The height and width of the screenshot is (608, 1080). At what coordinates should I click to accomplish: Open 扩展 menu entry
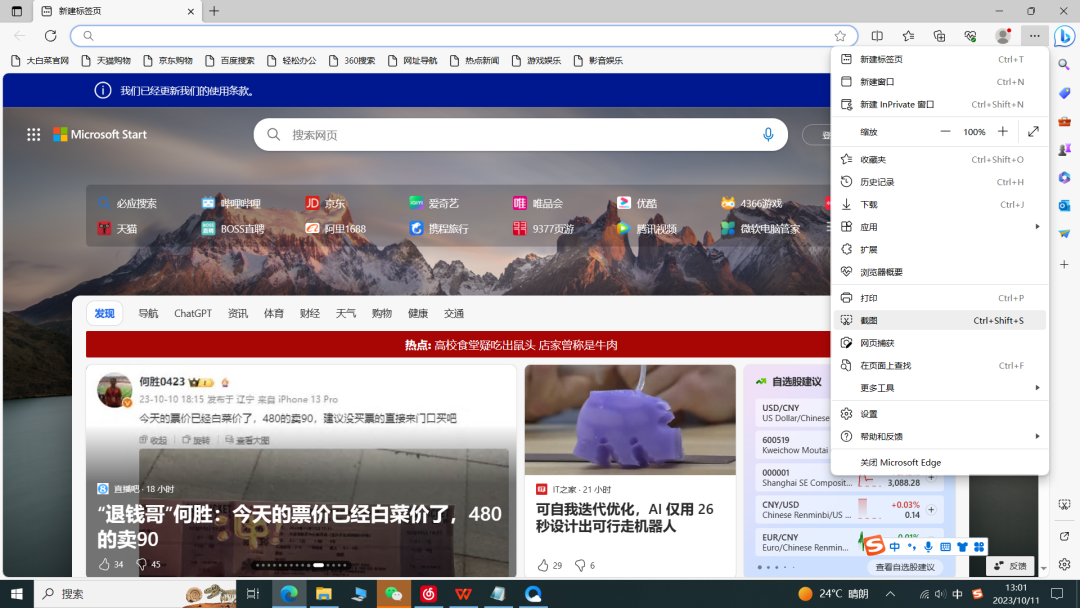[939, 249]
